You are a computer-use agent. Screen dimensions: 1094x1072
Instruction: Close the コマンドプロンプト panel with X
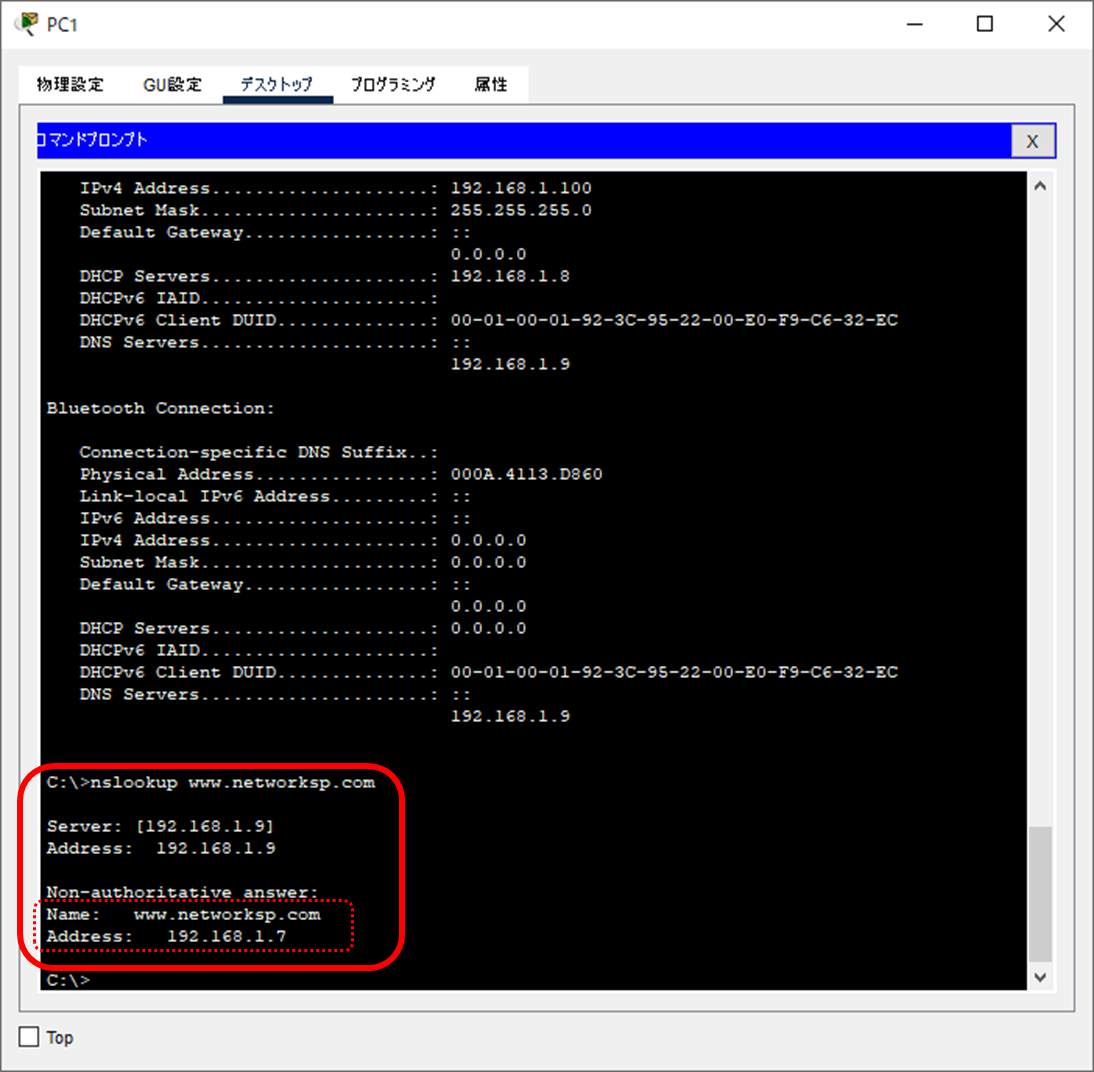point(1033,141)
